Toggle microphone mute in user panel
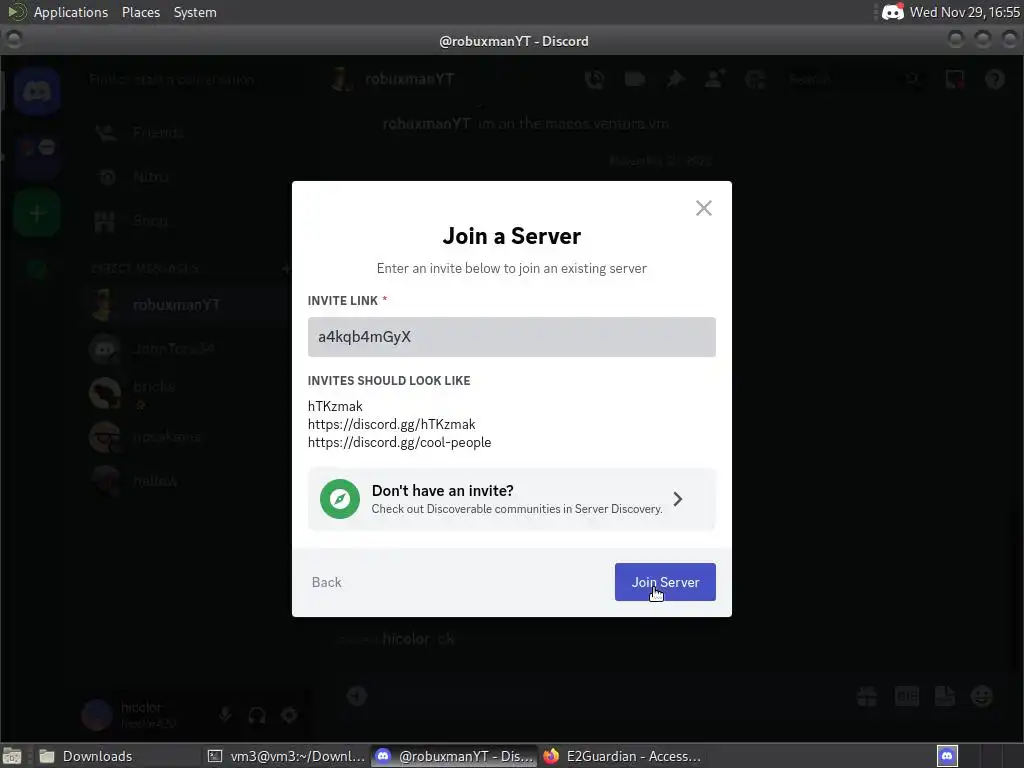 (225, 715)
